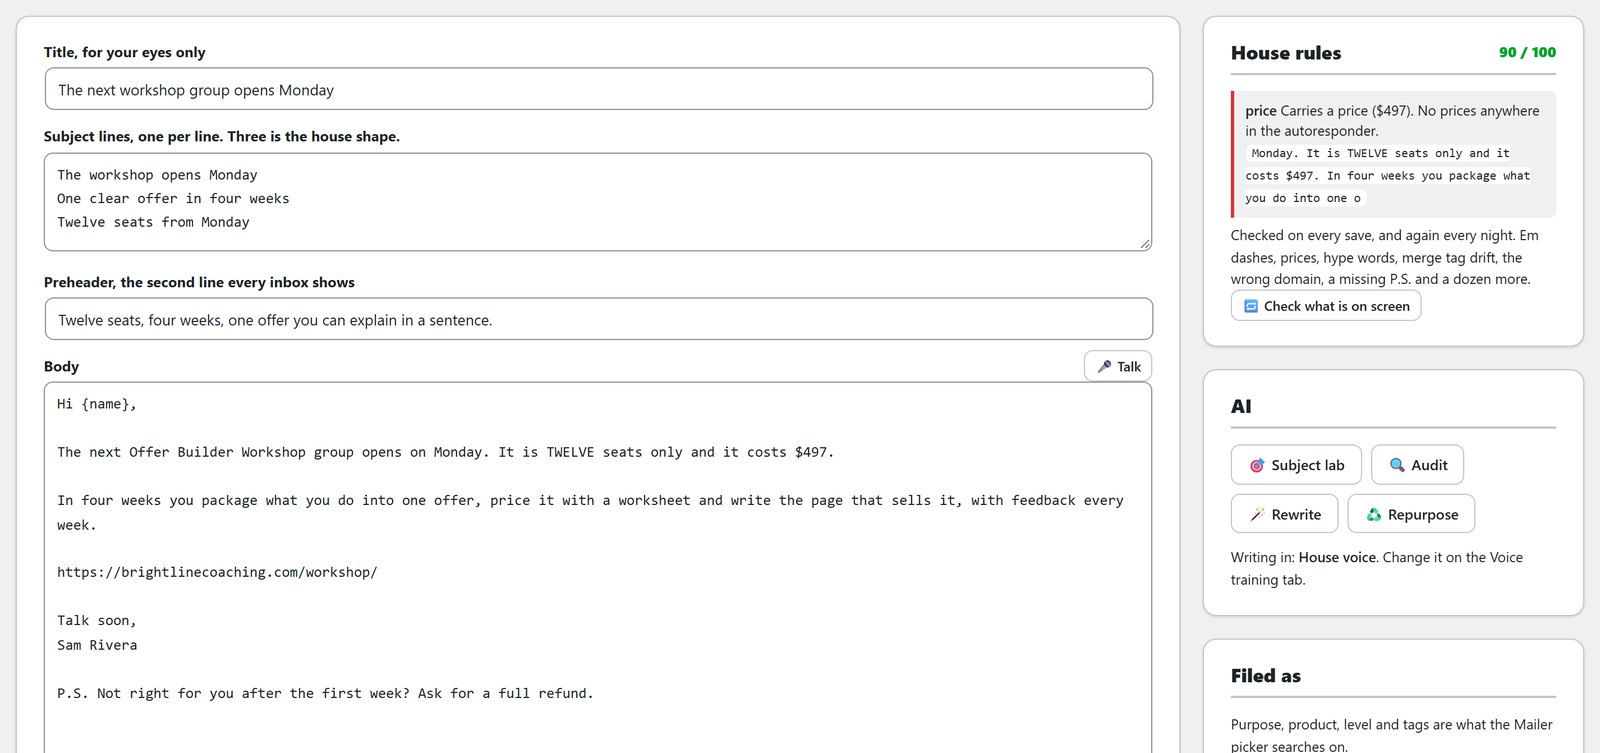This screenshot has width=1600, height=753.
Task: Run the AI Audit
Action: pos(1417,465)
